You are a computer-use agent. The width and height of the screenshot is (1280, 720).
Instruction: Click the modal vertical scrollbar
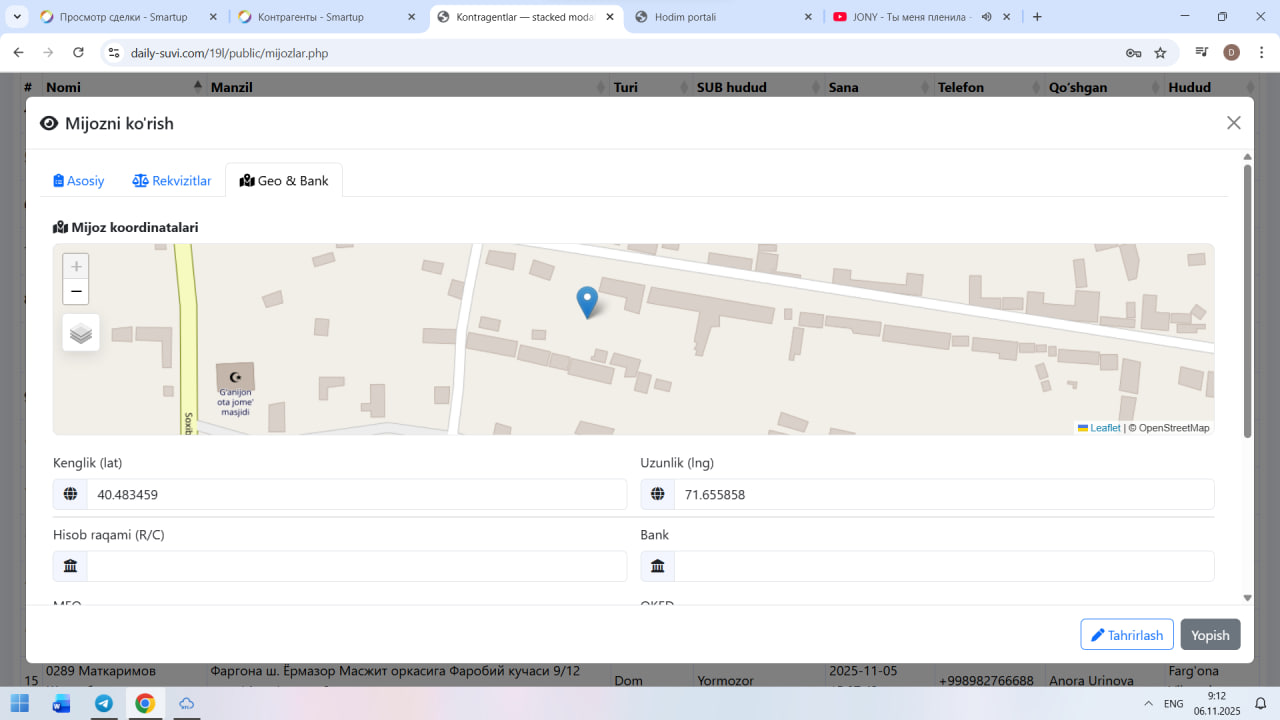(x=1247, y=300)
